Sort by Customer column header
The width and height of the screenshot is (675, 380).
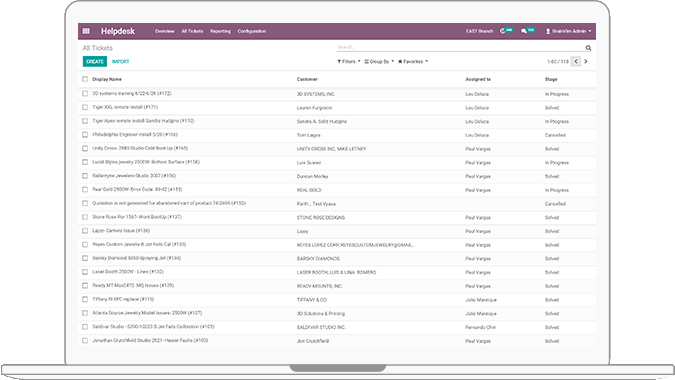(x=307, y=79)
